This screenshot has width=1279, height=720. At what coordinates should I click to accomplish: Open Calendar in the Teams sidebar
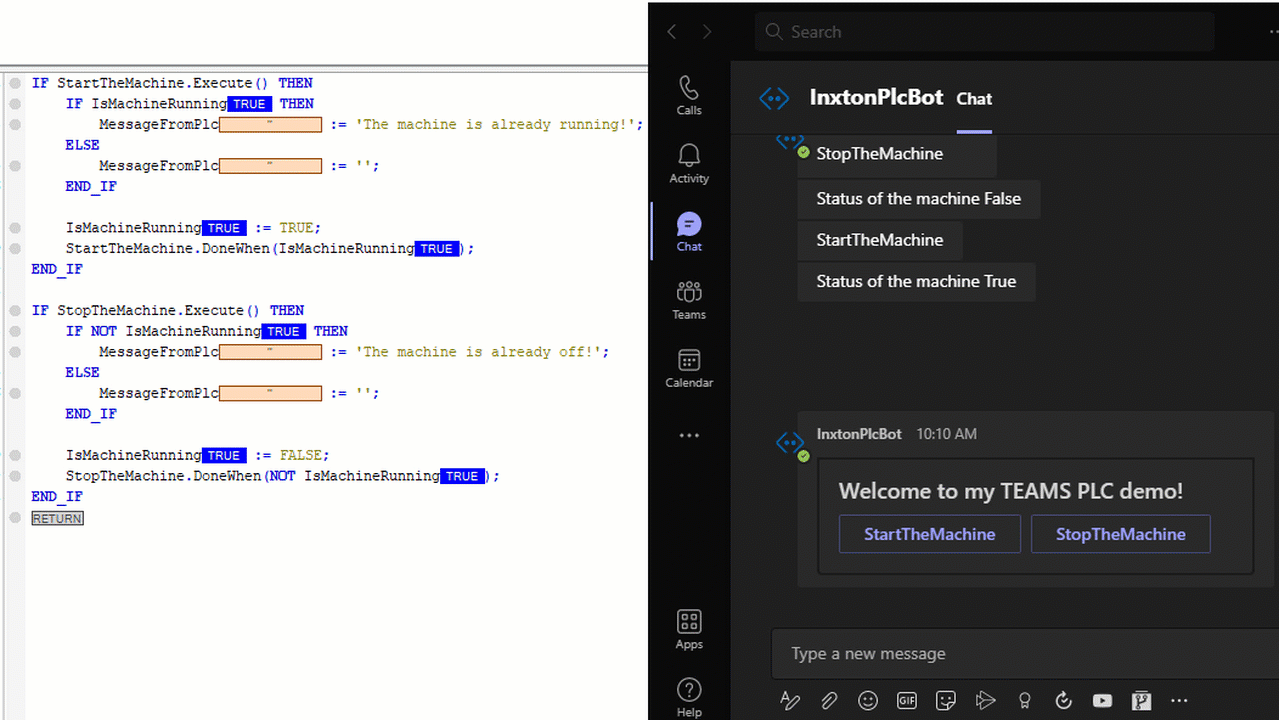689,368
